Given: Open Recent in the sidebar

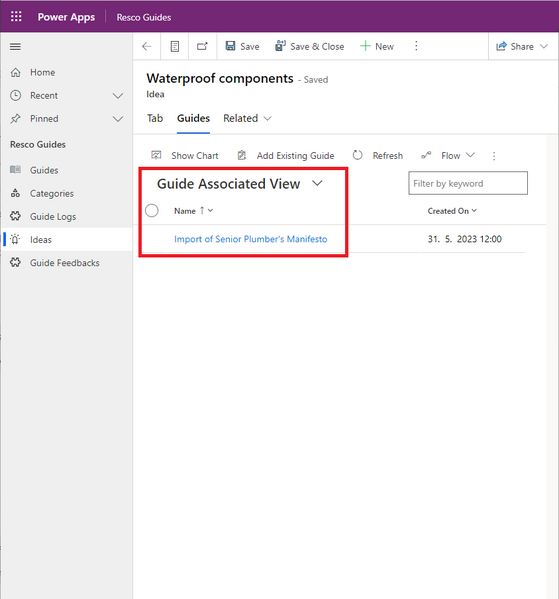Looking at the screenshot, I should (x=44, y=96).
